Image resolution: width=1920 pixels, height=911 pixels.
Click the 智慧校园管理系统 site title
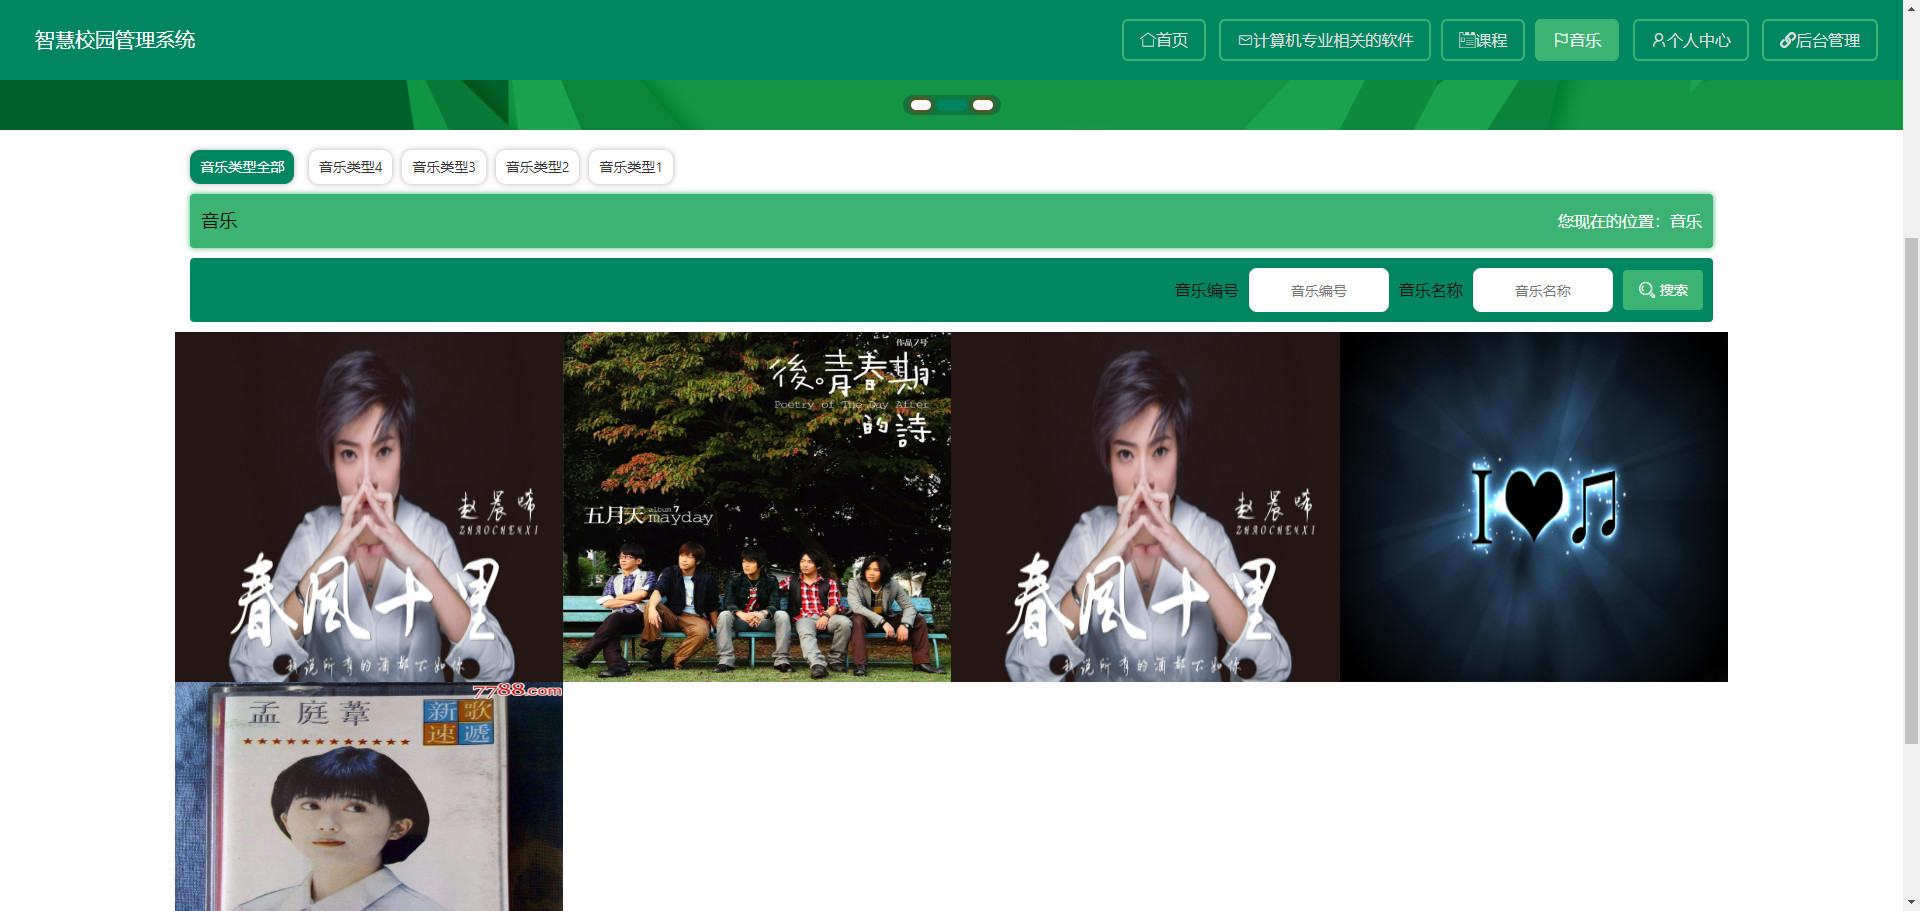[115, 40]
